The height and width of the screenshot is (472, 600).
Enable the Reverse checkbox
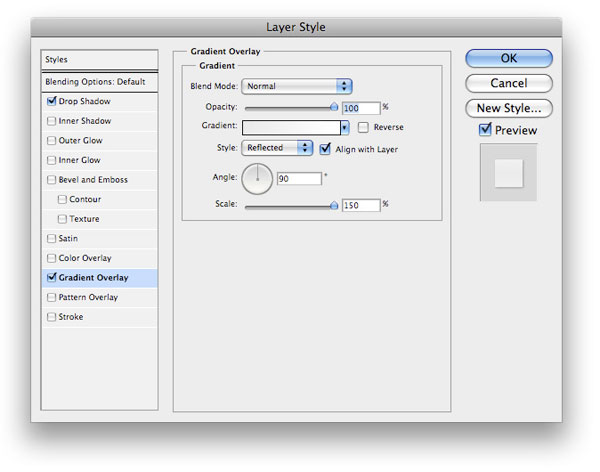pyautogui.click(x=363, y=127)
